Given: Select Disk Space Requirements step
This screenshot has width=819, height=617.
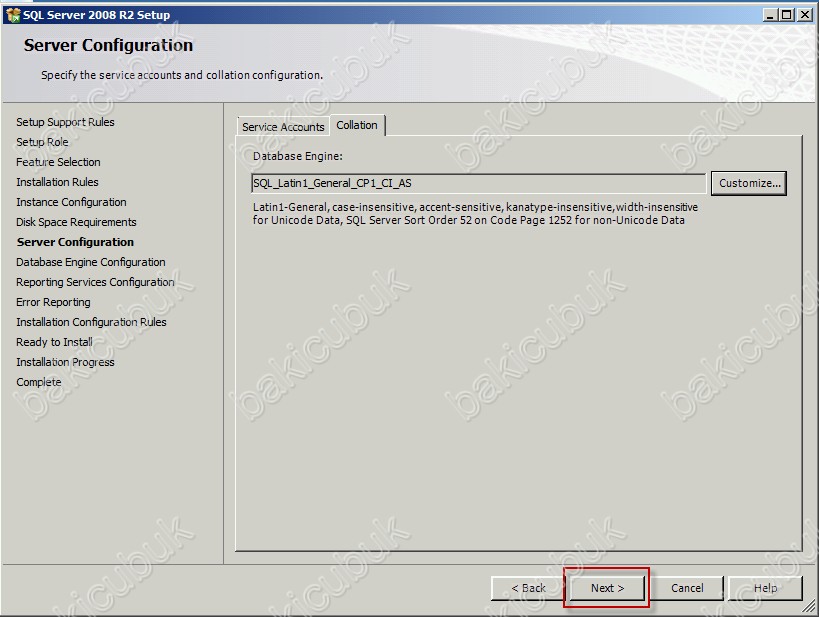Looking at the screenshot, I should pyautogui.click(x=76, y=222).
